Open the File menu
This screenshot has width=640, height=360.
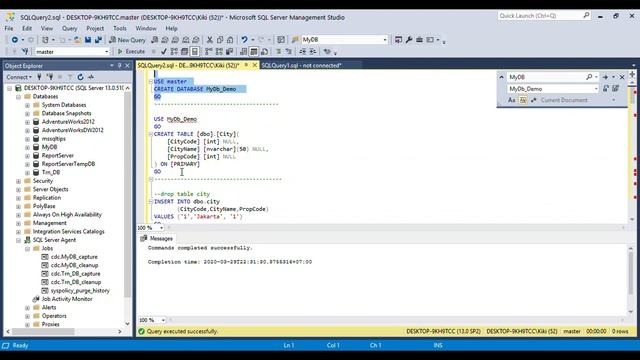pyautogui.click(x=9, y=28)
